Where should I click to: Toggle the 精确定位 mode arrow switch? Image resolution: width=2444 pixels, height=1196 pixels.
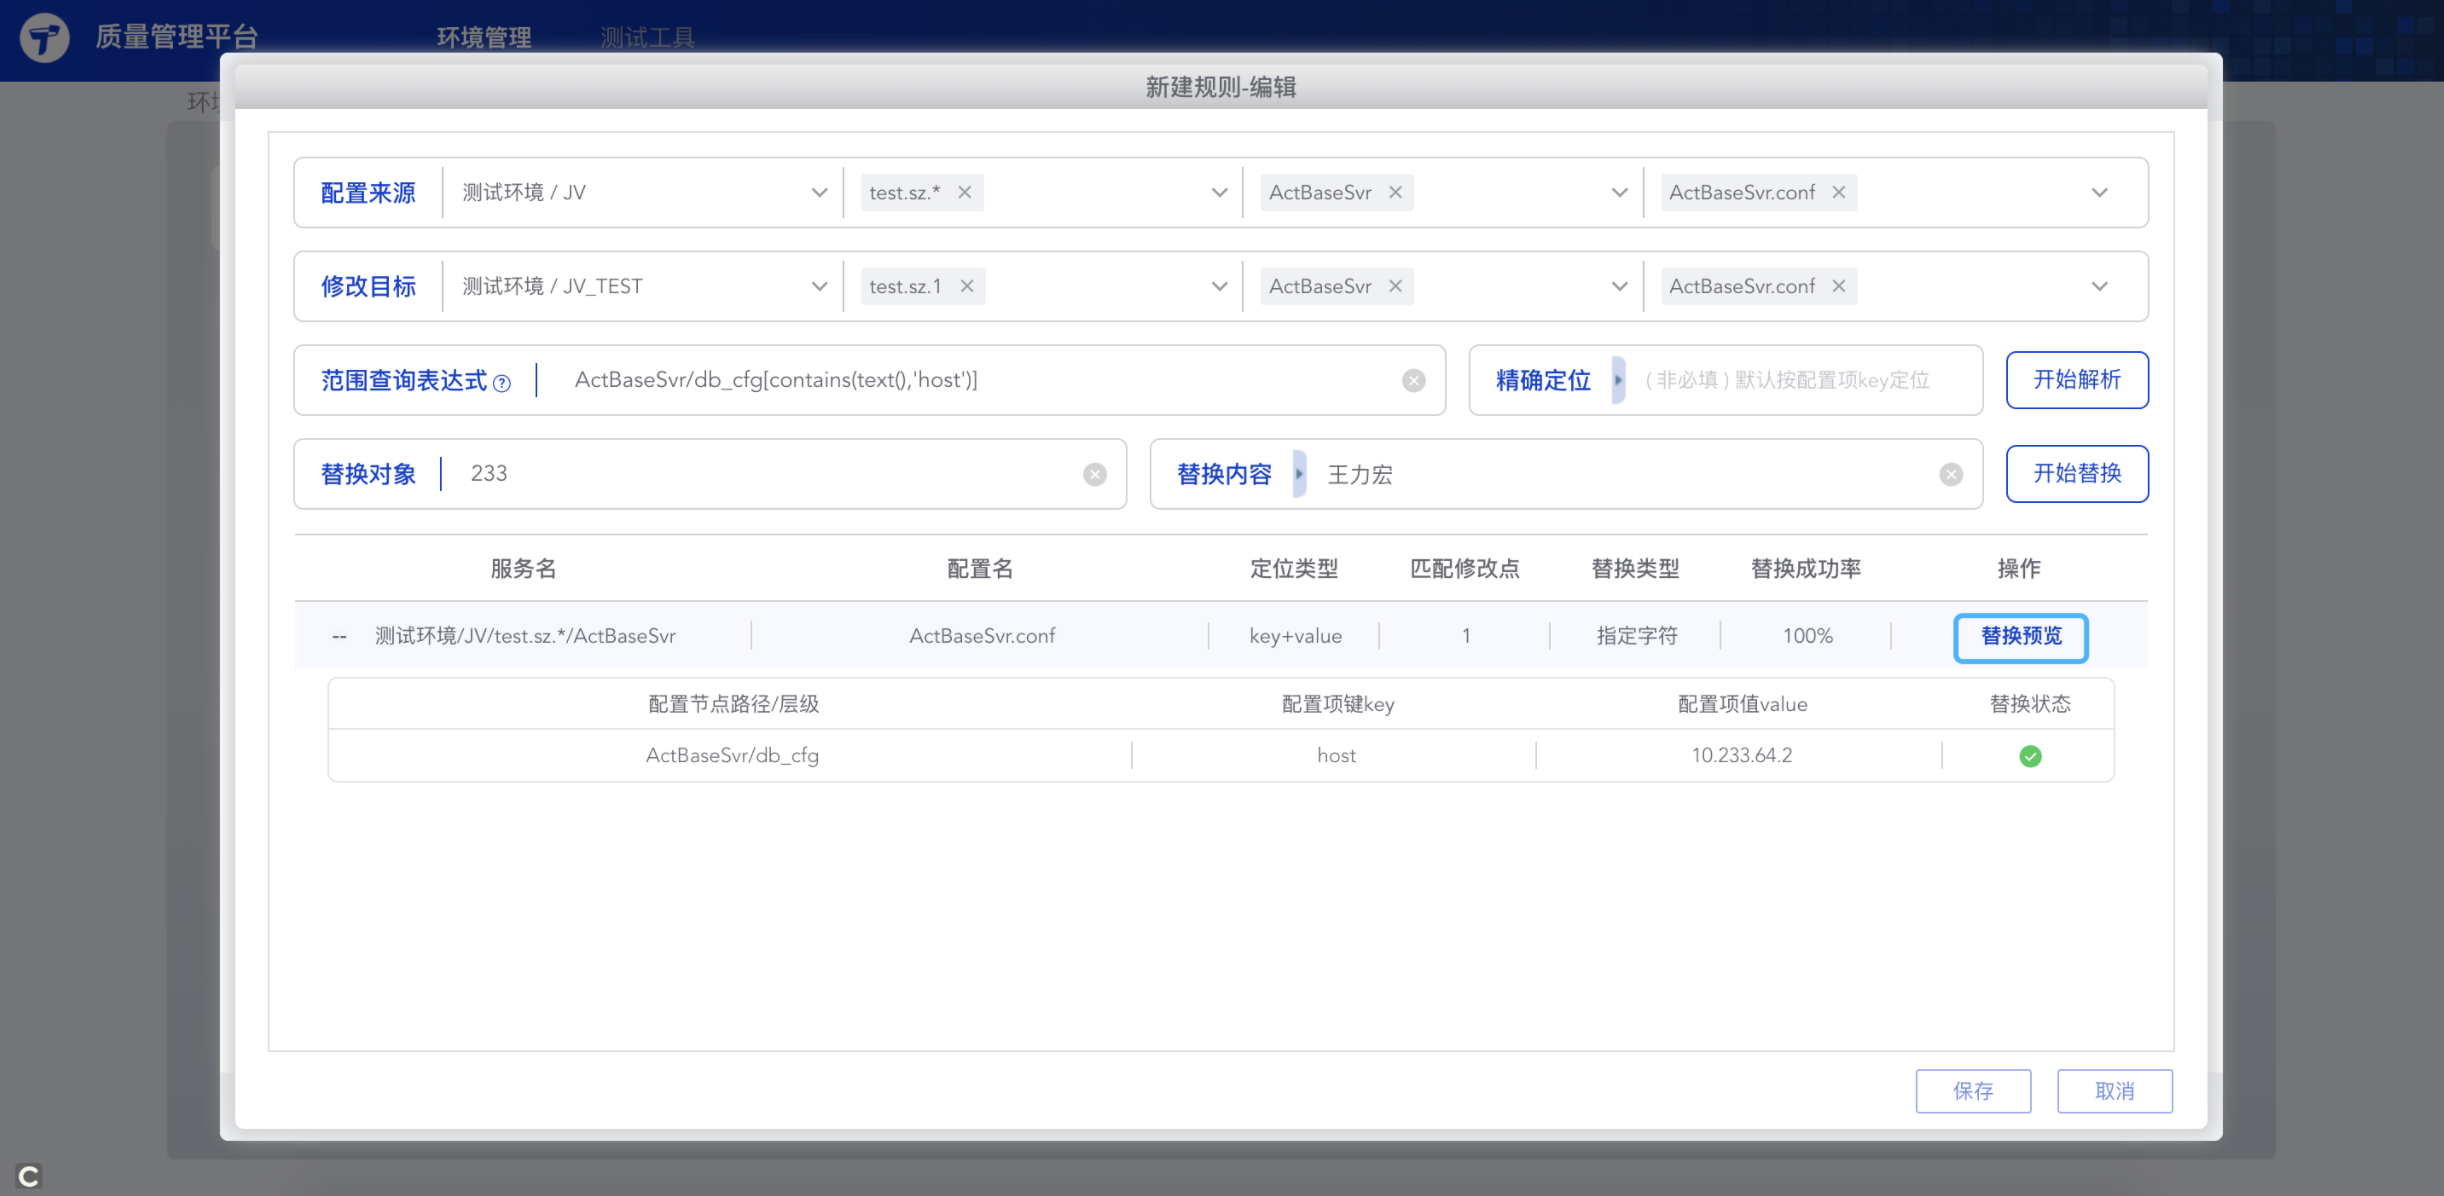1617,380
